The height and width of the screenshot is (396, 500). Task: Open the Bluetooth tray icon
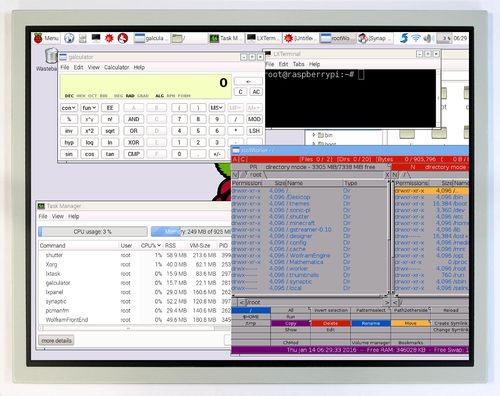point(404,38)
